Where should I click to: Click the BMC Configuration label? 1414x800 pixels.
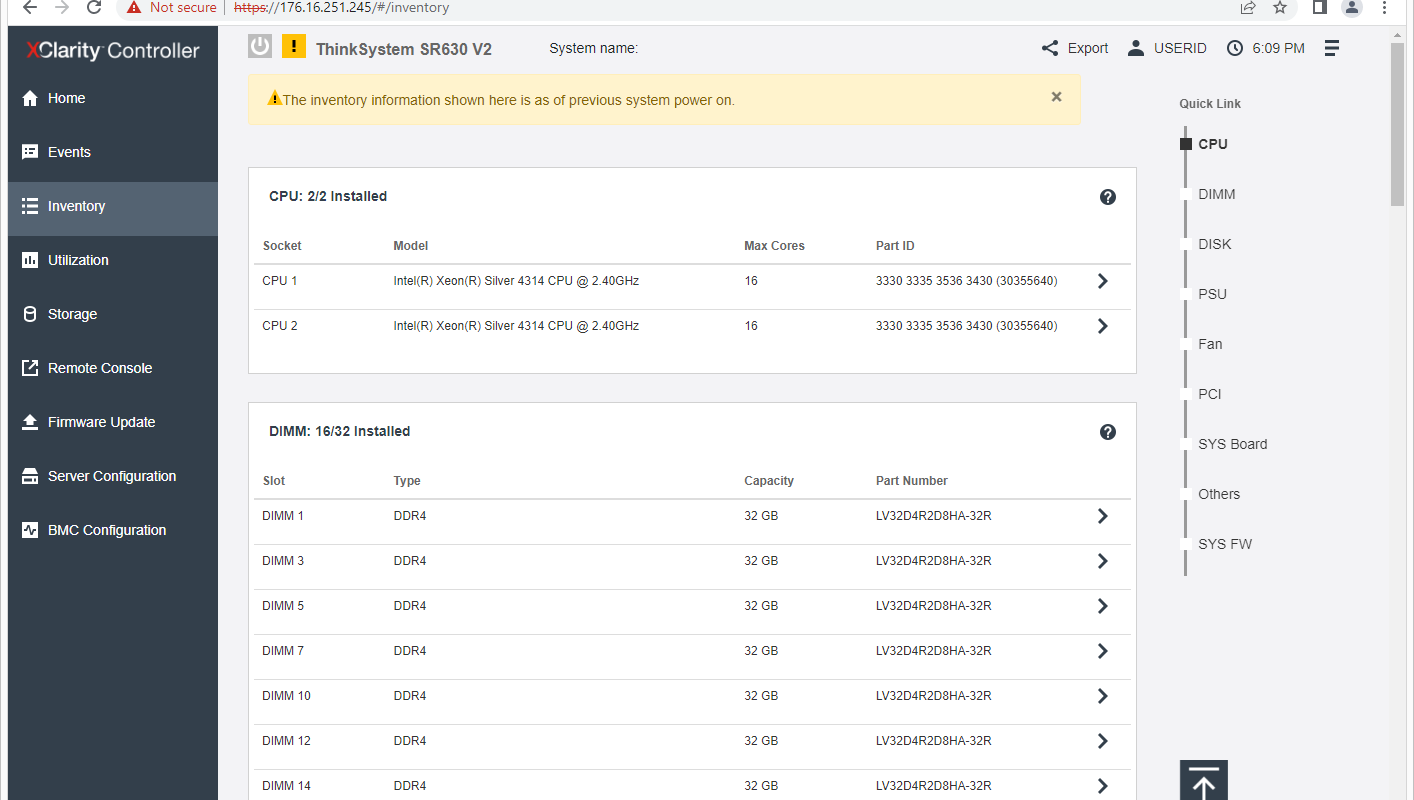point(107,530)
